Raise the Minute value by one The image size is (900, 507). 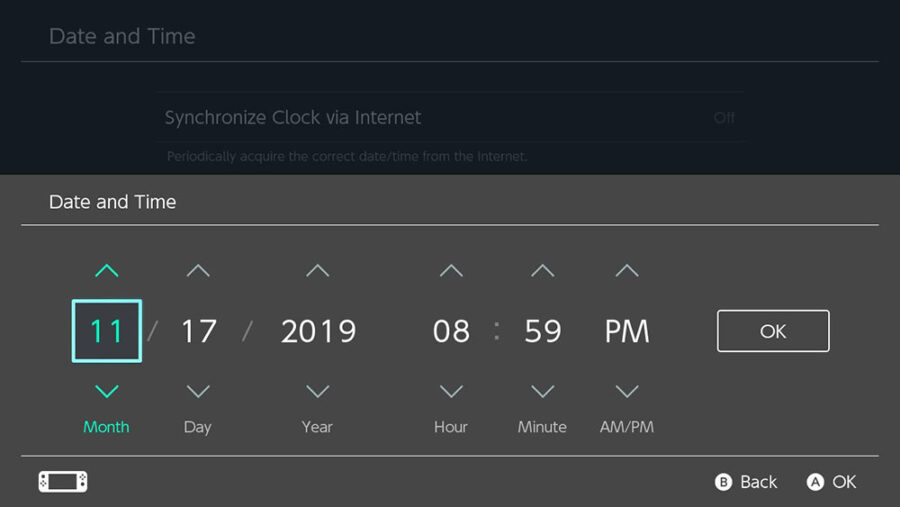[542, 271]
